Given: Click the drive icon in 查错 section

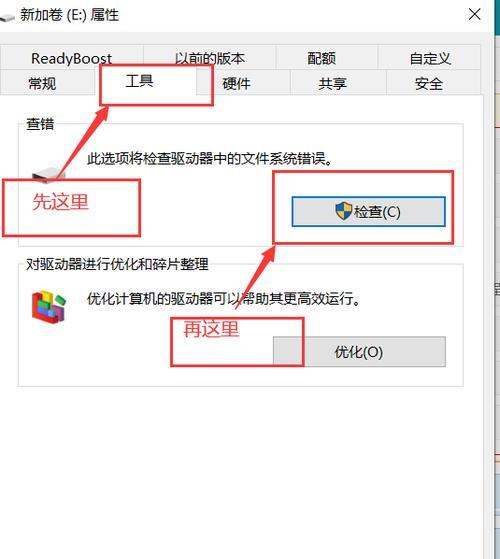Looking at the screenshot, I should (x=48, y=174).
